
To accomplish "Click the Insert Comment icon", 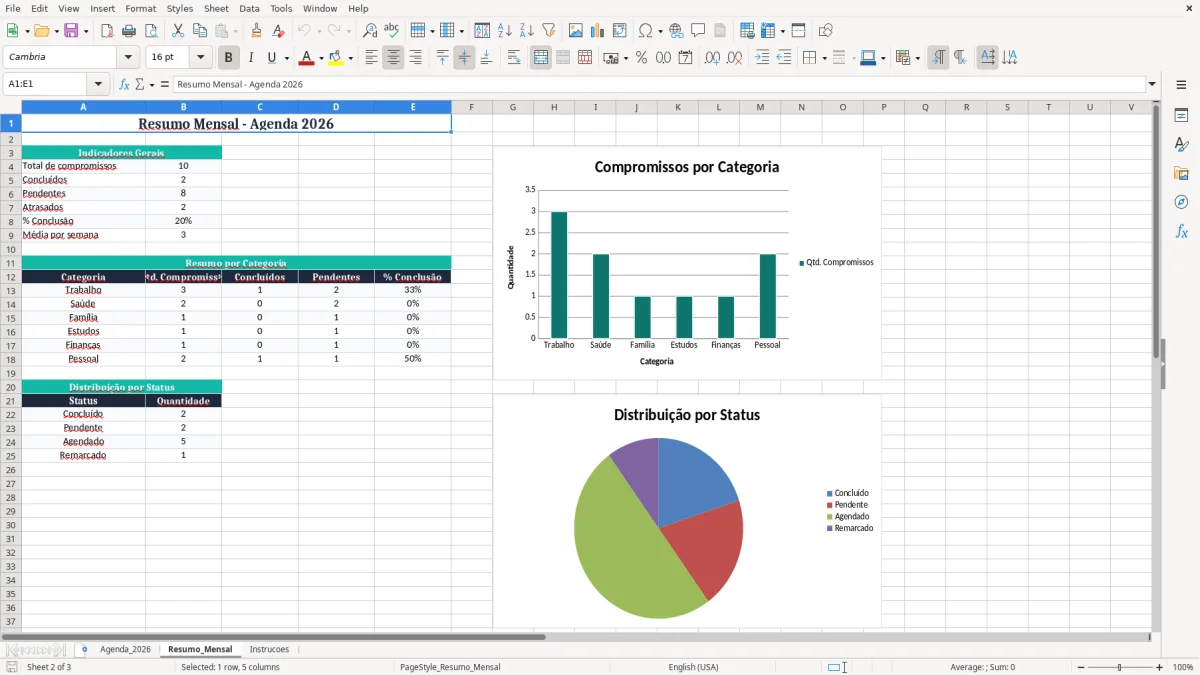I will click(698, 31).
